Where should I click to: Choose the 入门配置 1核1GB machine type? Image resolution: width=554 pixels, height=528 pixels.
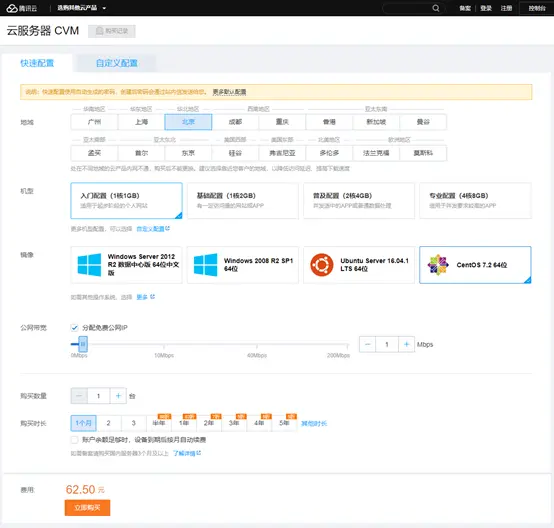(x=126, y=200)
